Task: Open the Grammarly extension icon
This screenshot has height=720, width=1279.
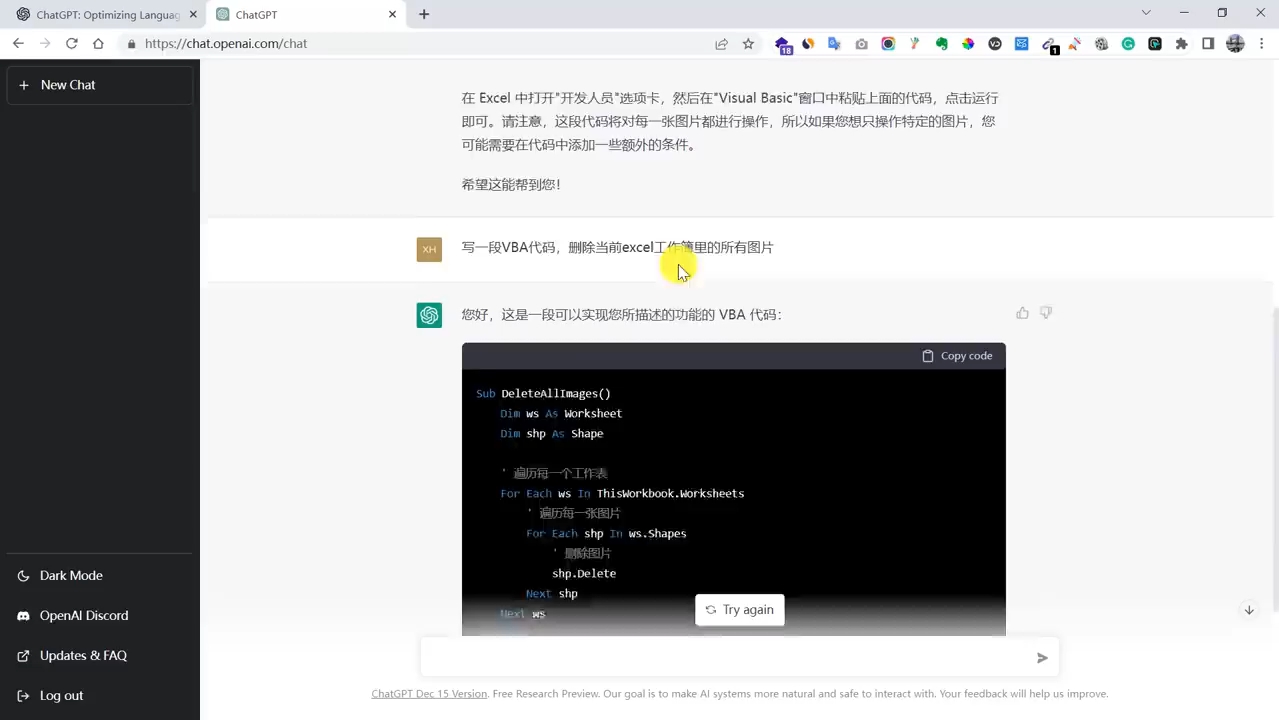Action: (x=1128, y=43)
